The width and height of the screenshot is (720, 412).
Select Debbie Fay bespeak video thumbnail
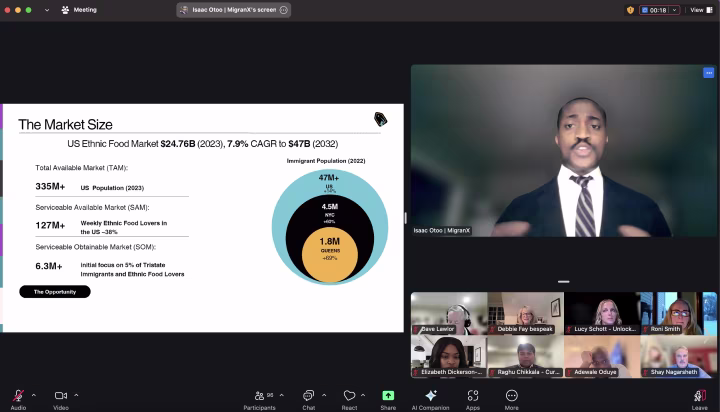[x=525, y=313]
